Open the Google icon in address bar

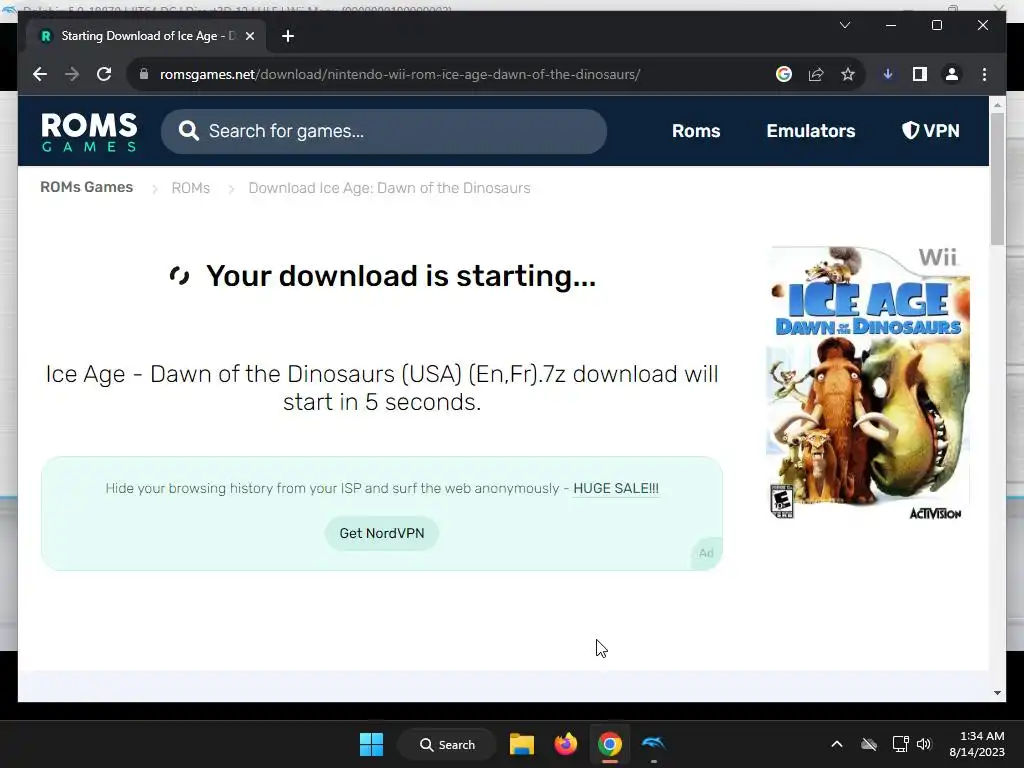[x=784, y=74]
